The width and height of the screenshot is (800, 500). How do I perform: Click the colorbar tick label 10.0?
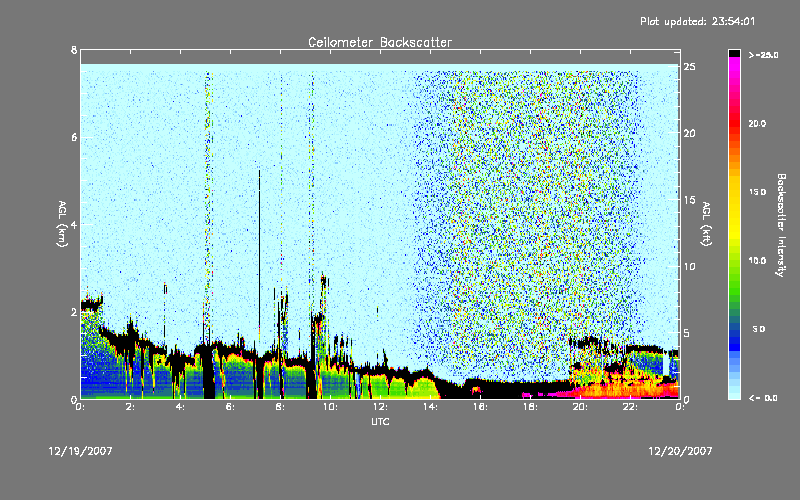click(x=757, y=261)
